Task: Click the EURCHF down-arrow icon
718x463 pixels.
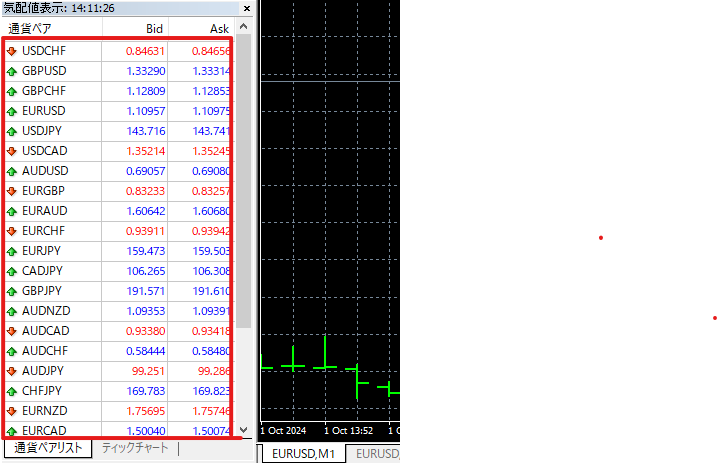Action: click(12, 231)
